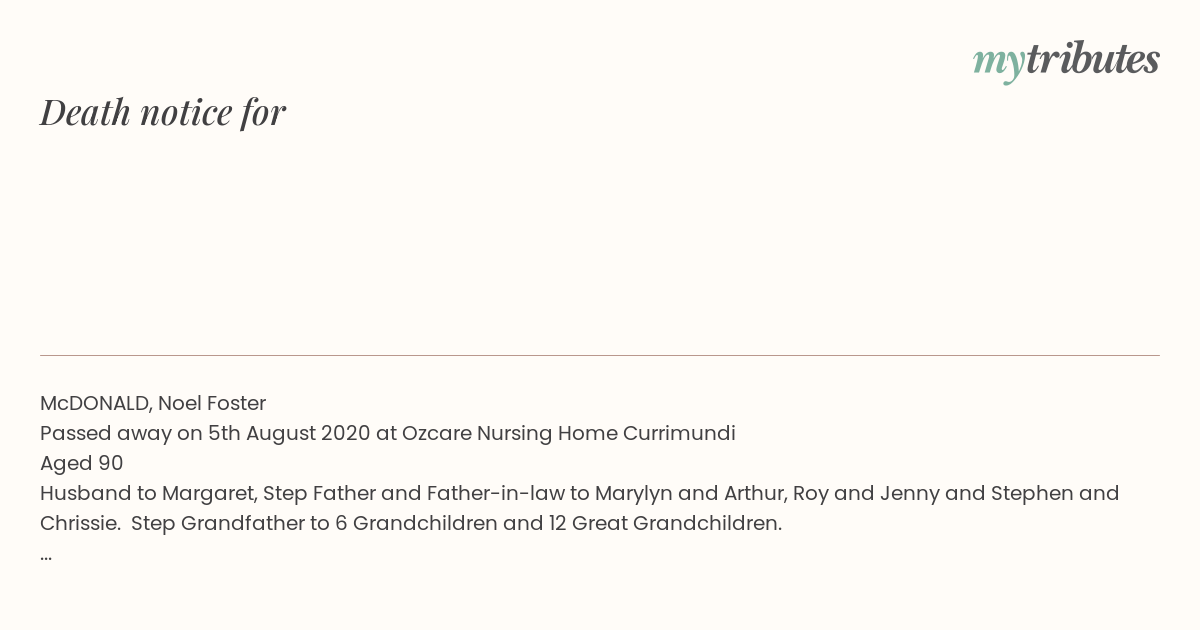
Task: Click the "Aged 90" line
Action: [82, 464]
